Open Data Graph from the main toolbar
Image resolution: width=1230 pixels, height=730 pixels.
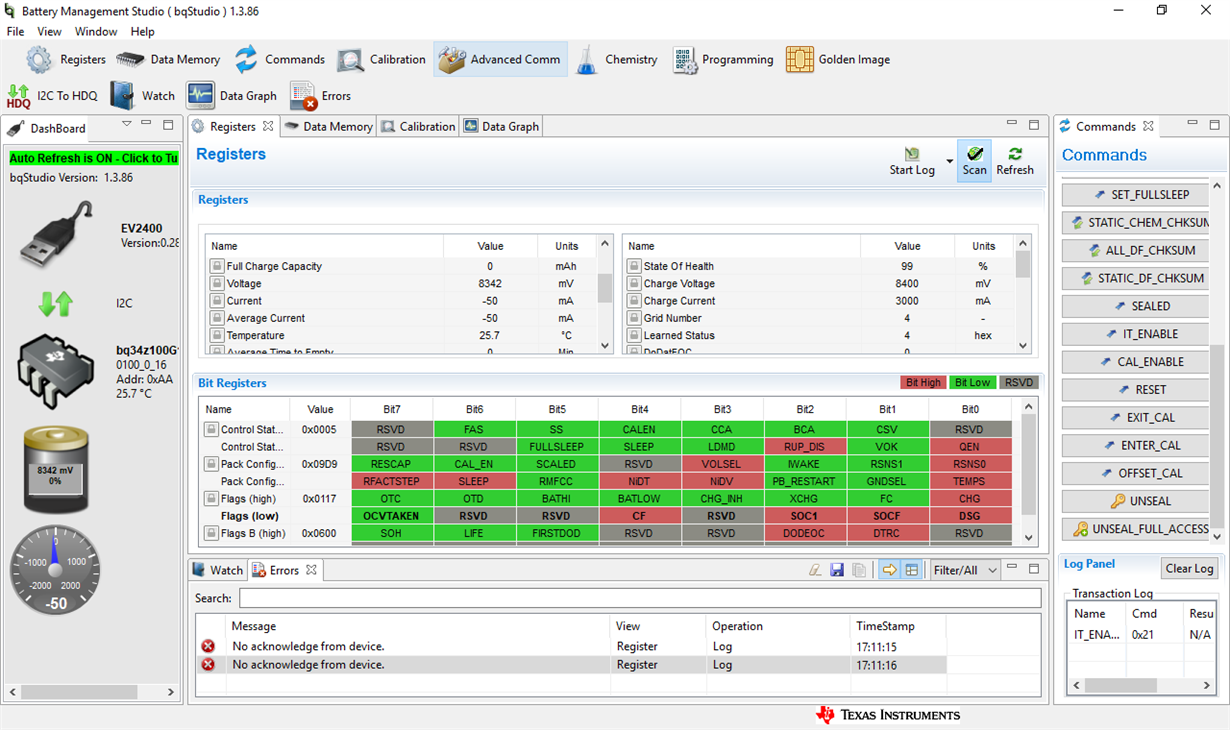coord(232,96)
